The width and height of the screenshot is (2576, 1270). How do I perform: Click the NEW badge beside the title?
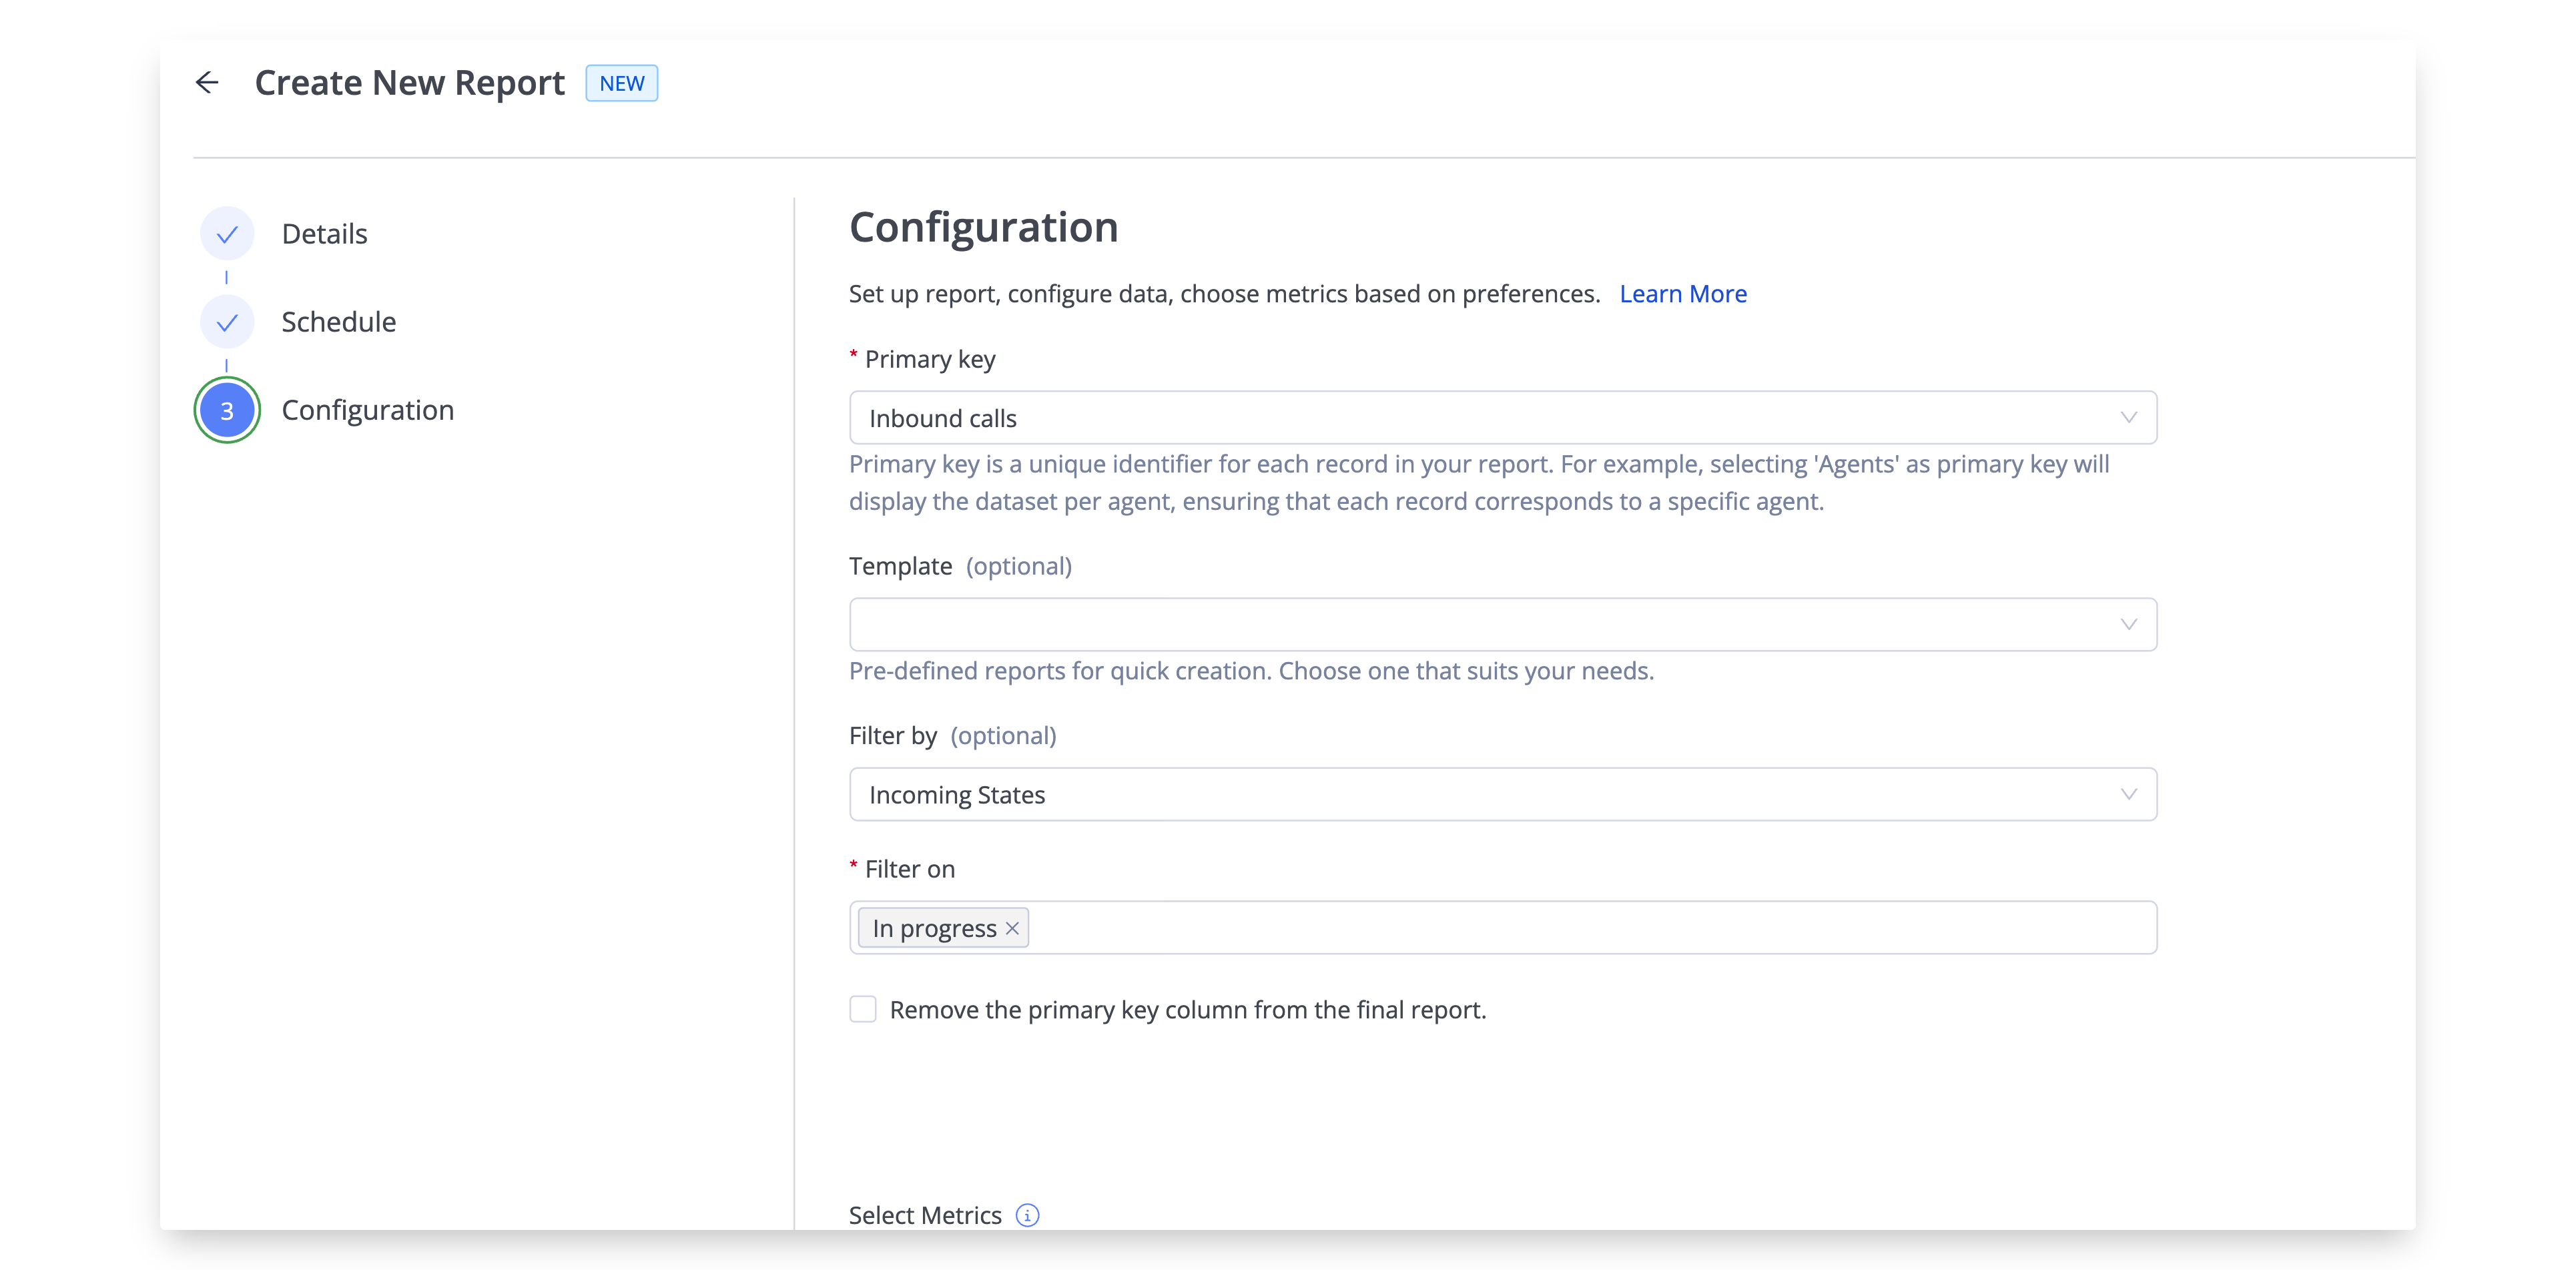(x=621, y=83)
